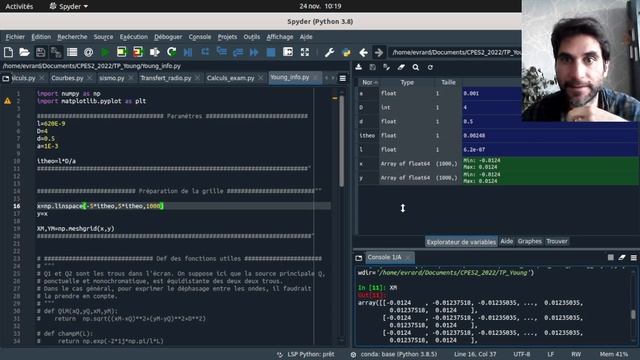Click the conda: base (Python 3.8.5) status entry
The width and height of the screenshot is (640, 360).
coord(393,354)
